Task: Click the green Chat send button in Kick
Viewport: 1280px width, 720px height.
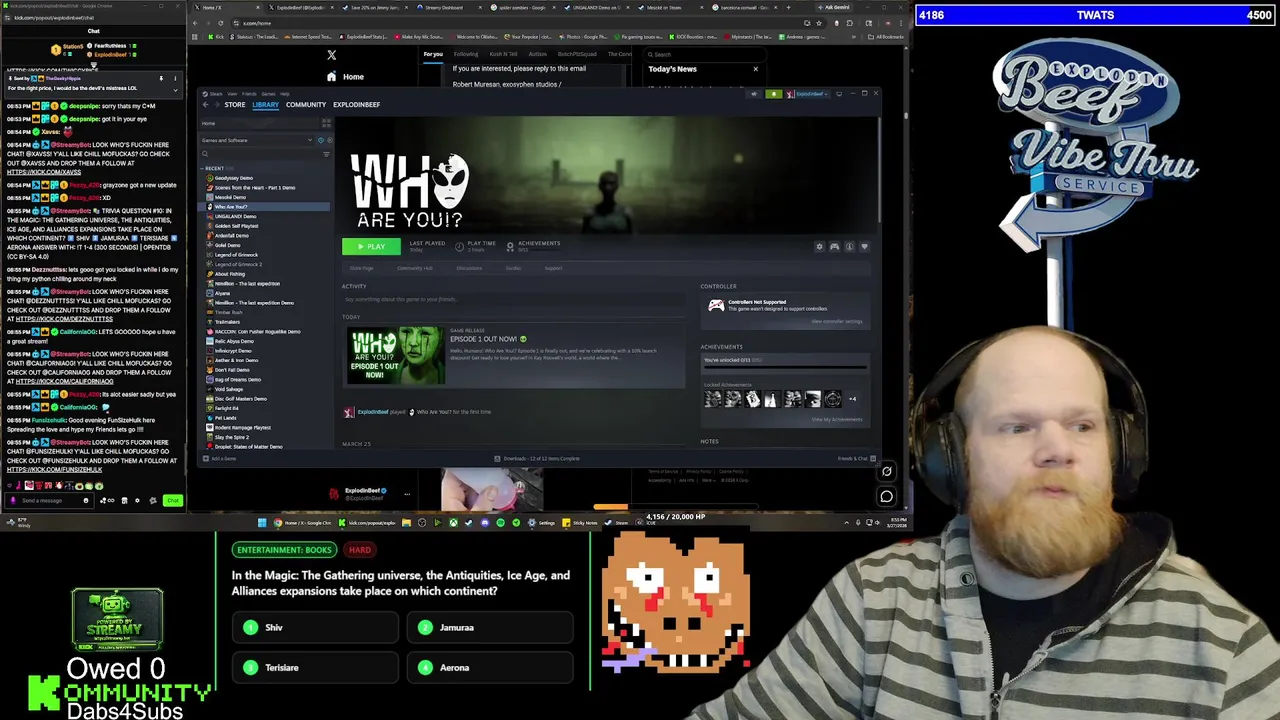Action: pyautogui.click(x=173, y=500)
